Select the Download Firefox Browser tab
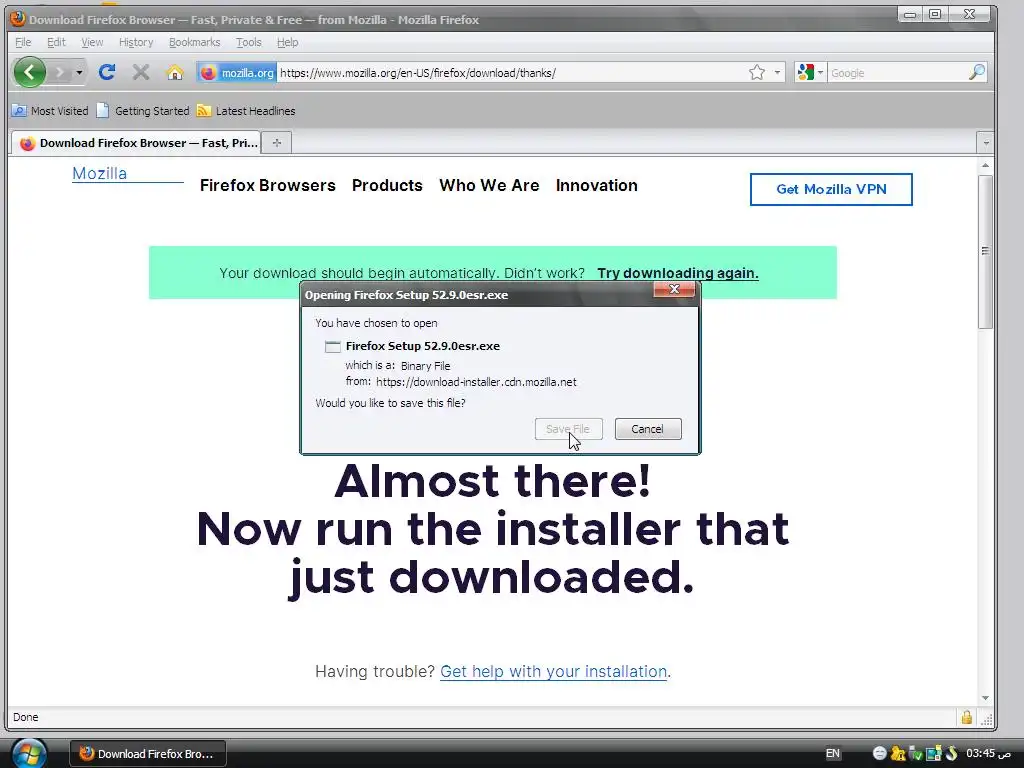 [x=136, y=143]
